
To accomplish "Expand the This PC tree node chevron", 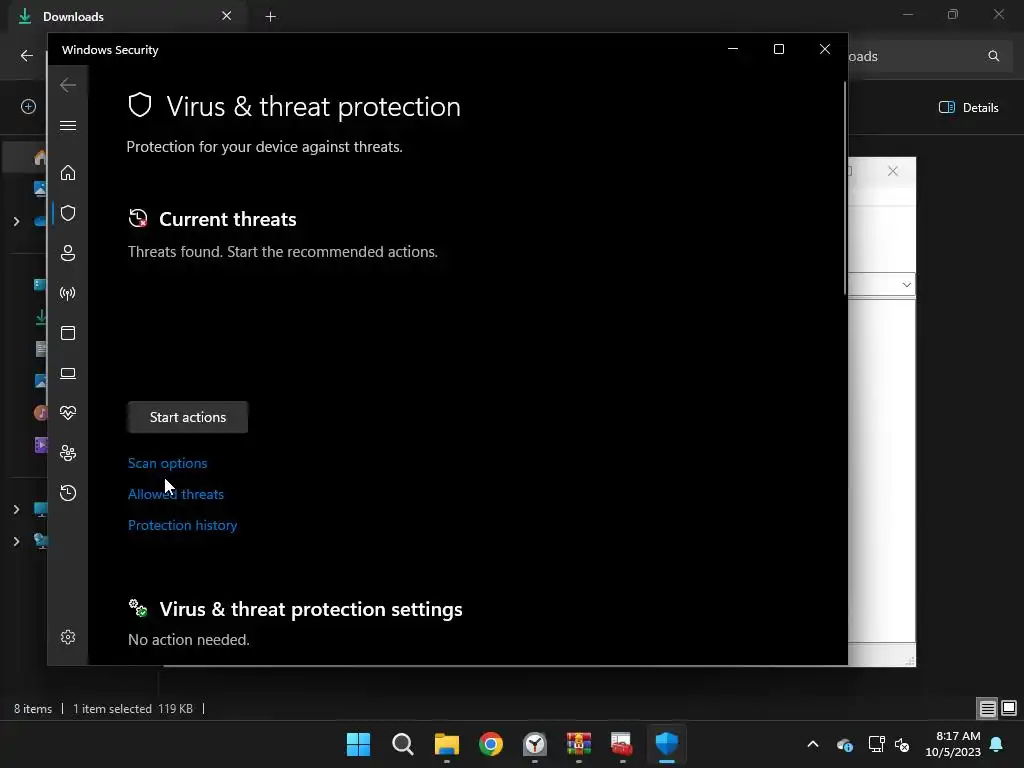I will tap(16, 509).
